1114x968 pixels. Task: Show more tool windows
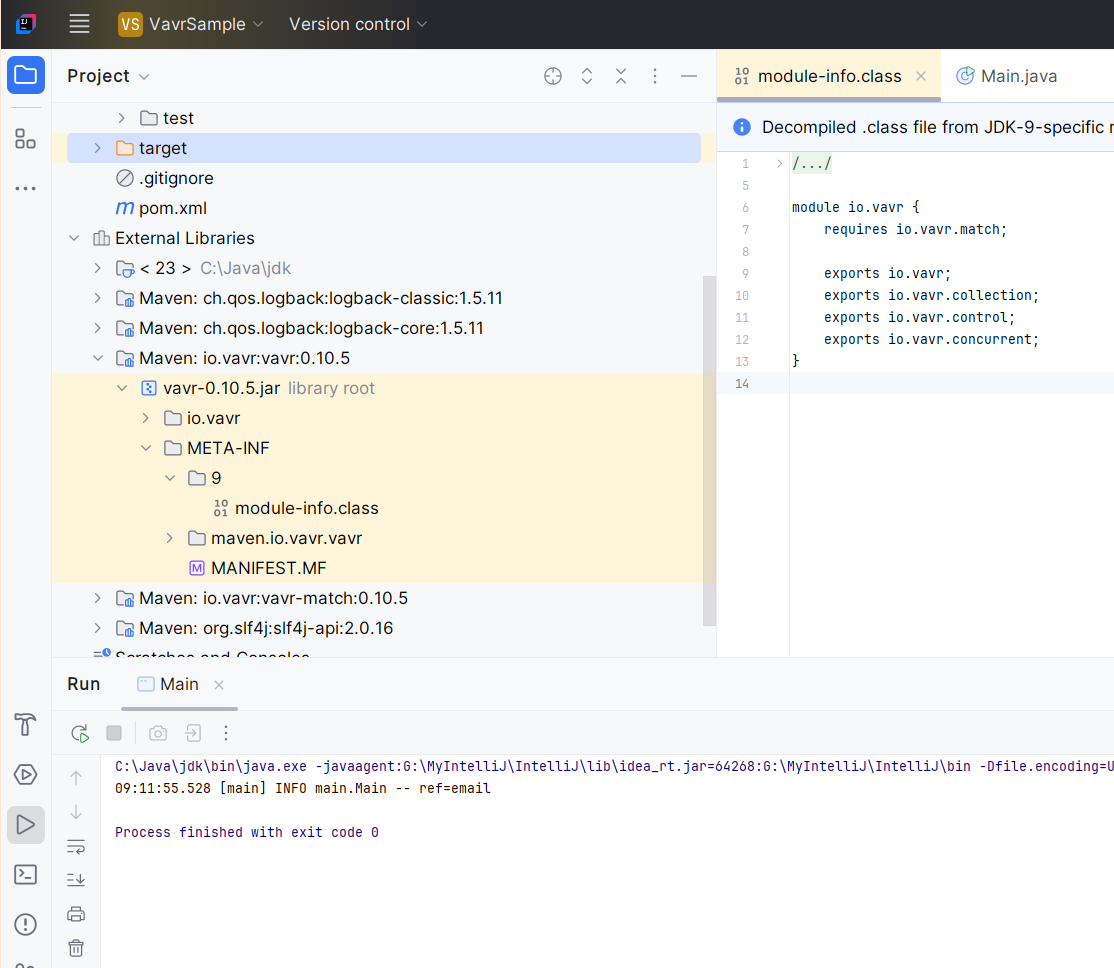coord(26,188)
